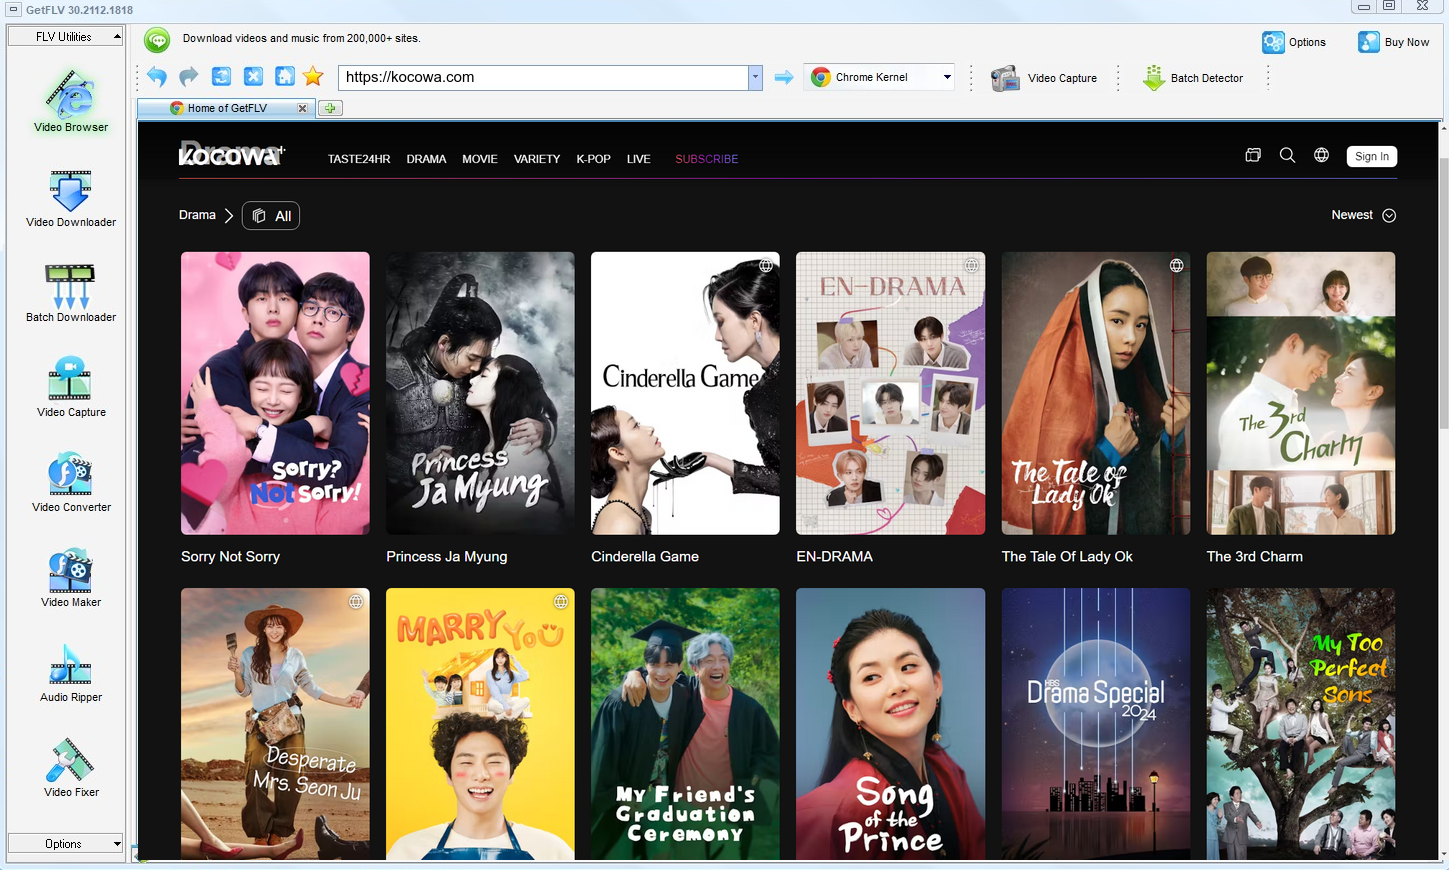Open the LIVE menu item
Image resolution: width=1449 pixels, height=870 pixels.
point(639,159)
